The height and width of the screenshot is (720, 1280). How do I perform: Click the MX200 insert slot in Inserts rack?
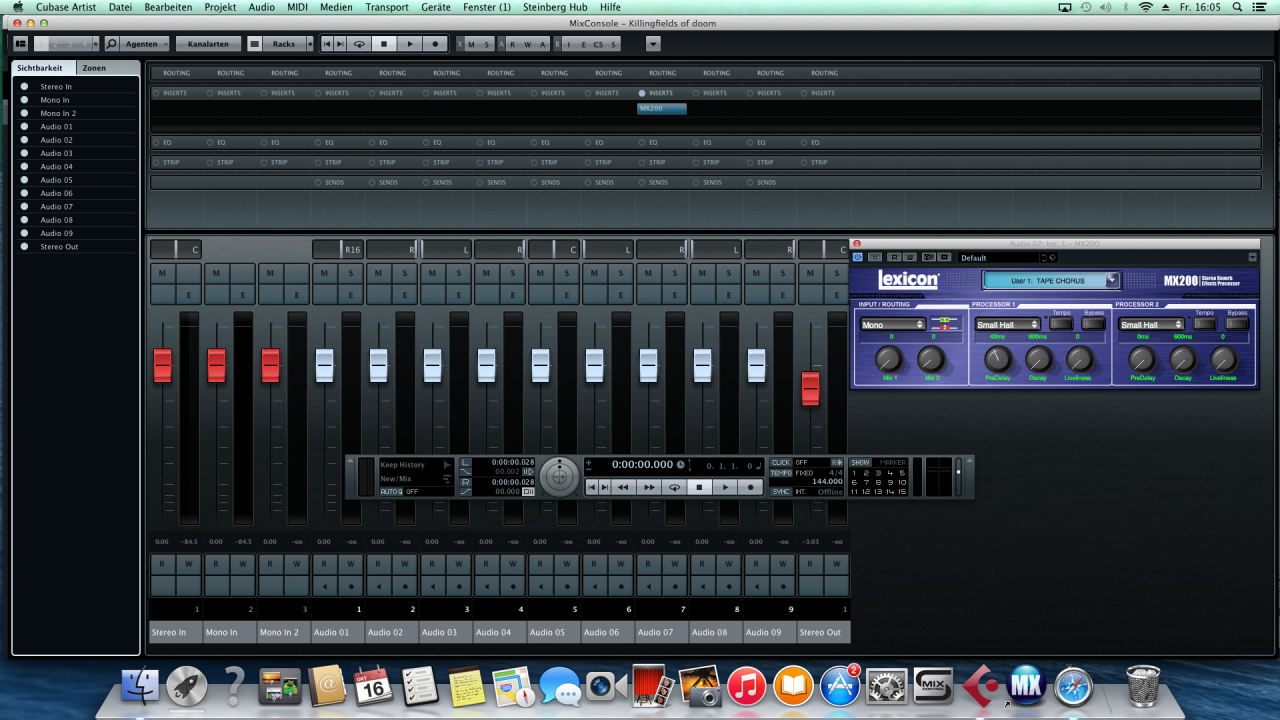[x=662, y=108]
